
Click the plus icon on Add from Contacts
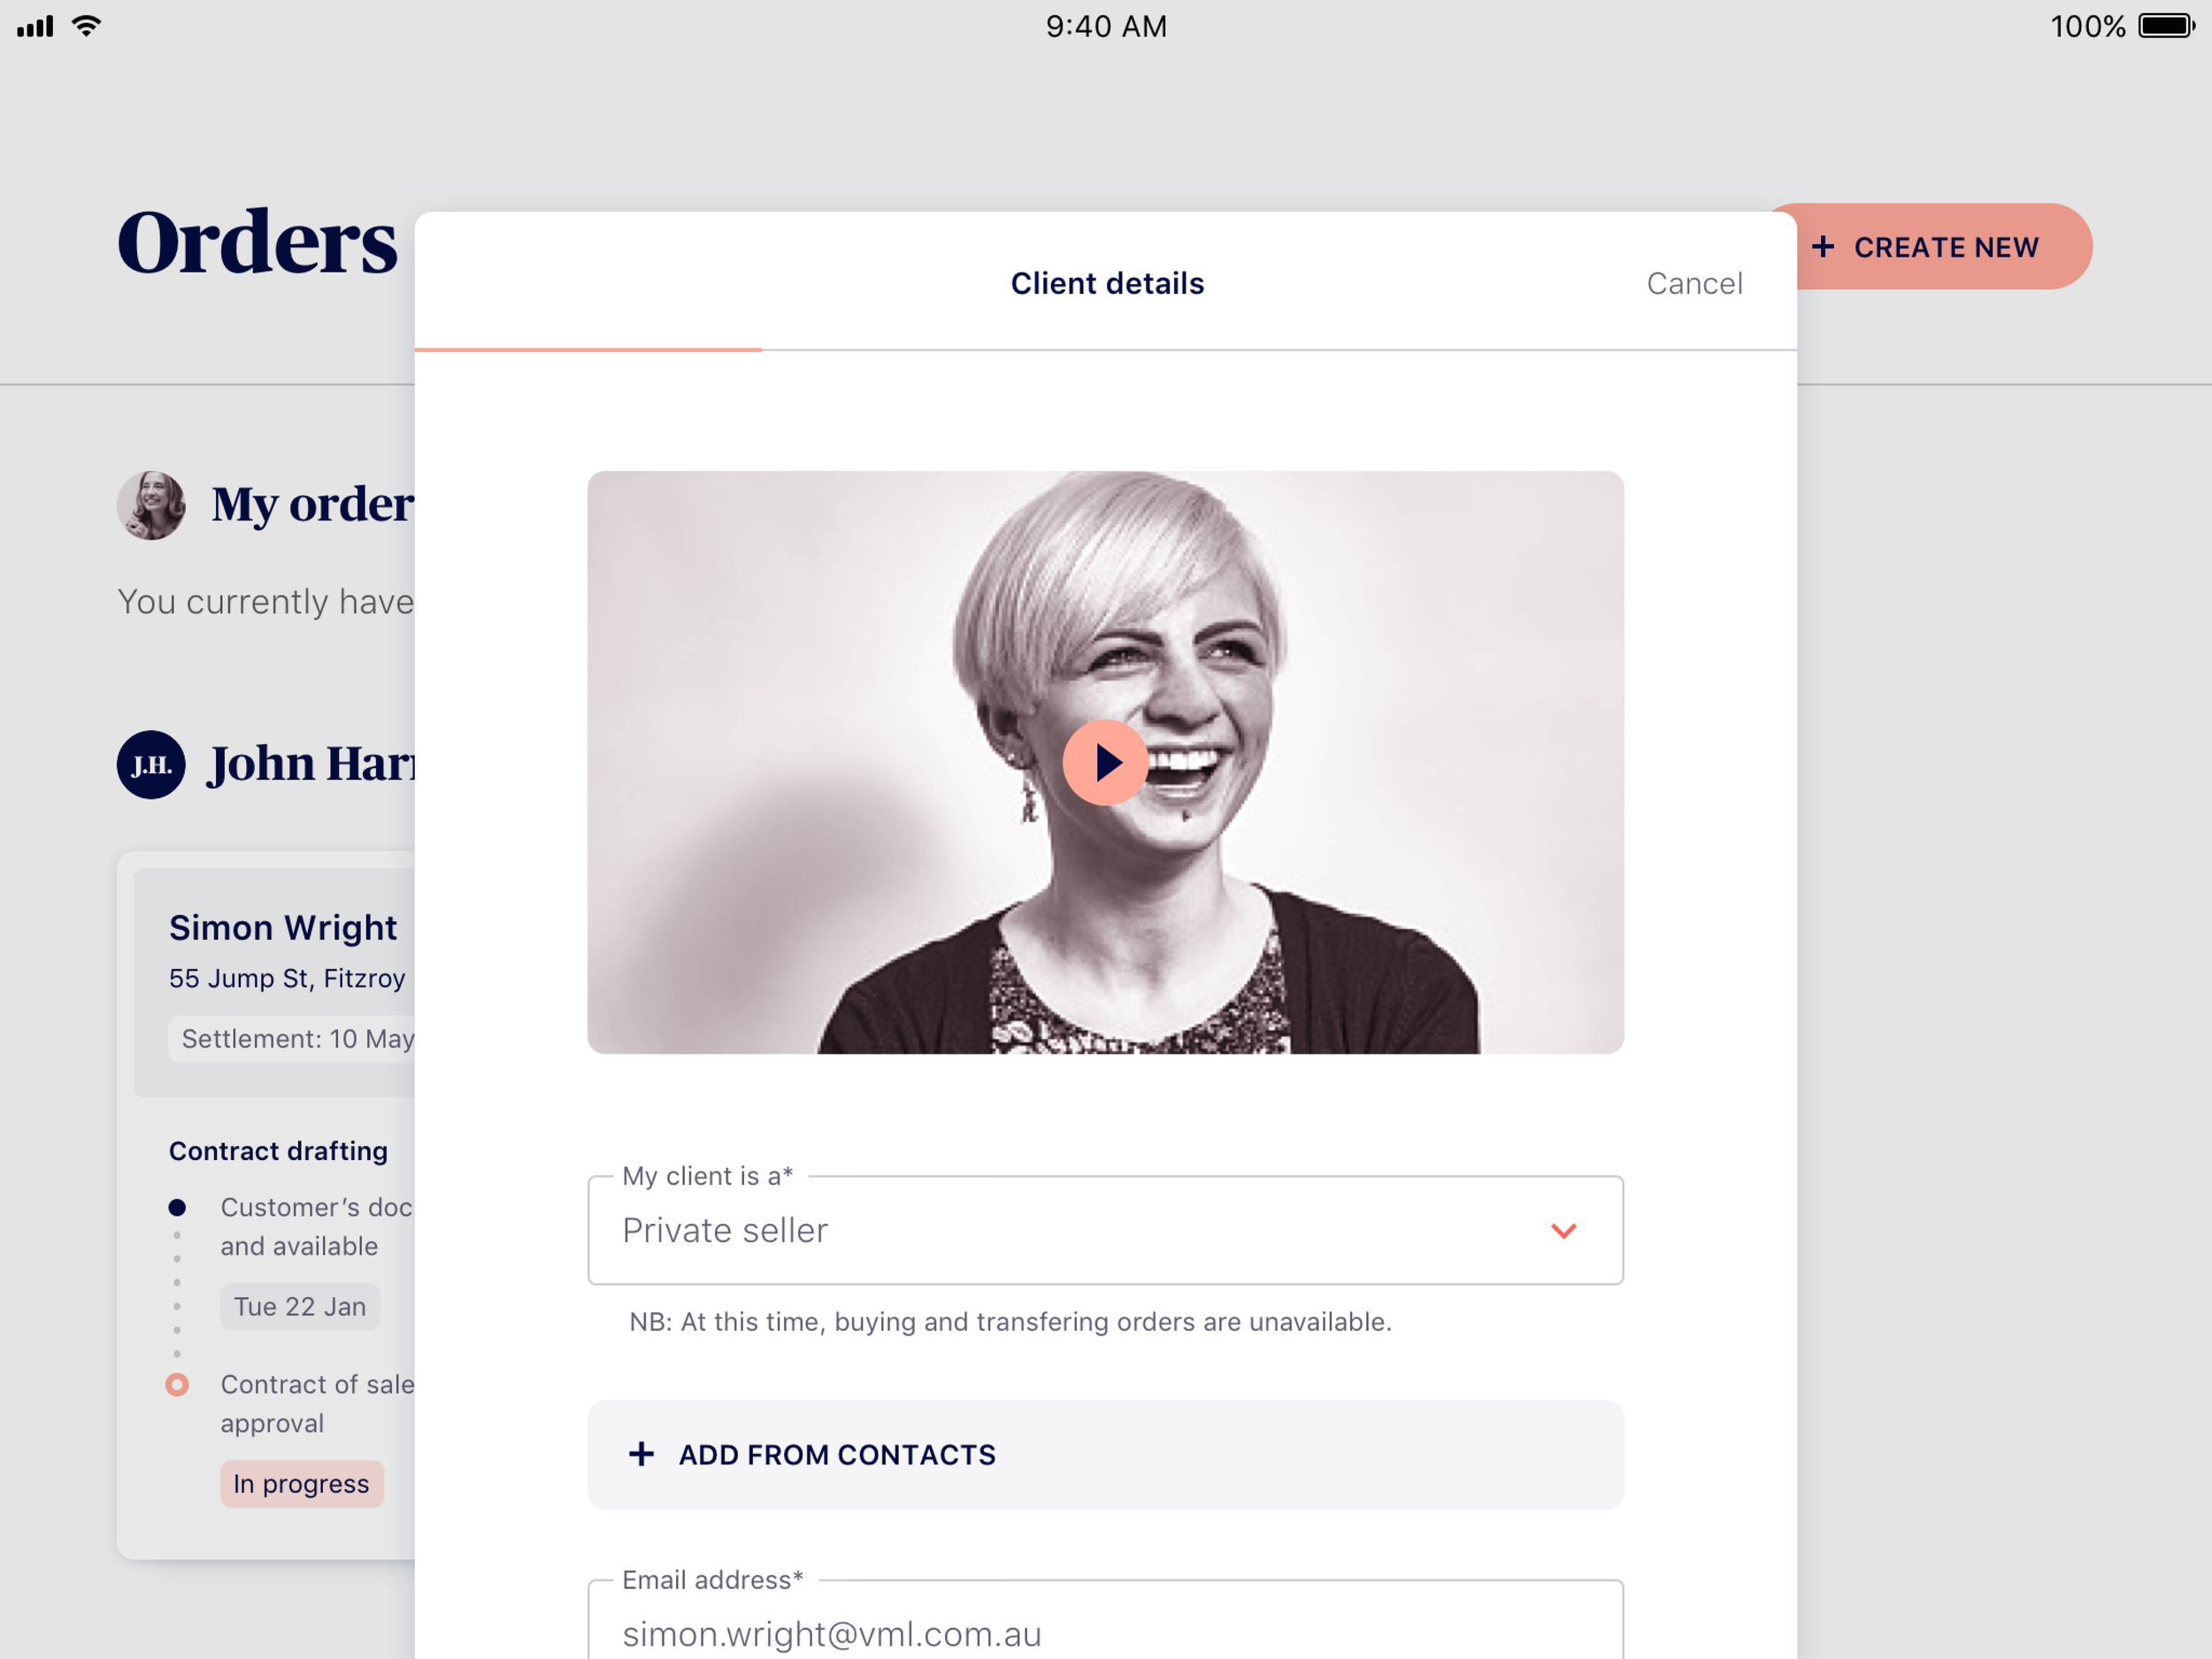tap(641, 1454)
